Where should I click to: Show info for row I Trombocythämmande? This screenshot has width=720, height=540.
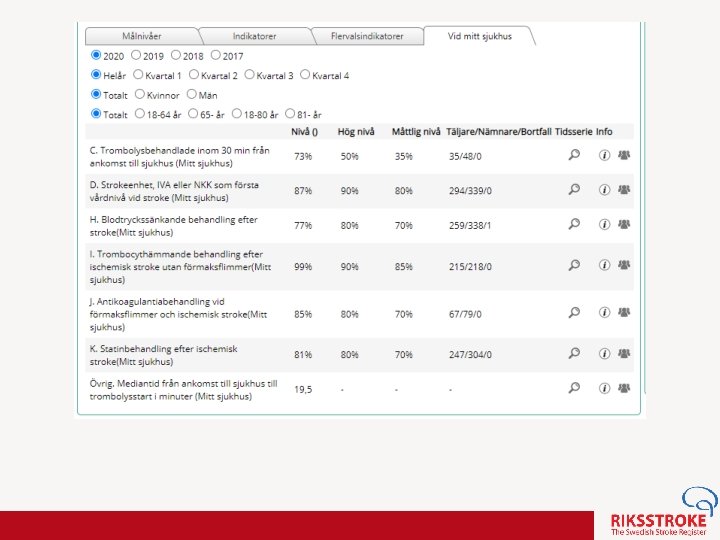pos(604,265)
